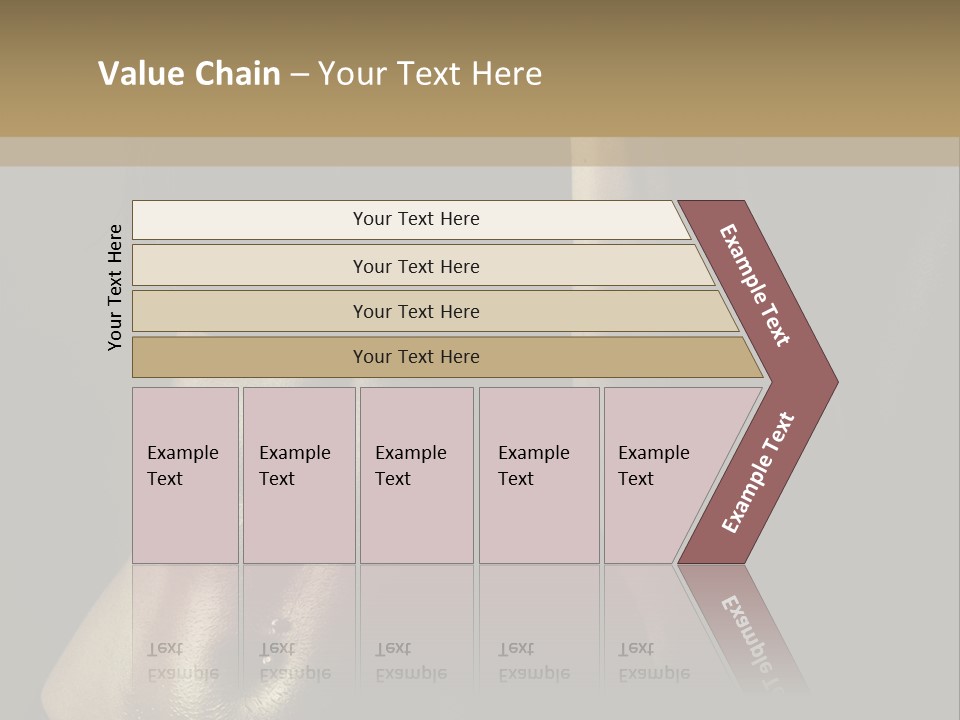Click the first pink 'Example Text' box
This screenshot has width=960, height=720.
pyautogui.click(x=185, y=475)
